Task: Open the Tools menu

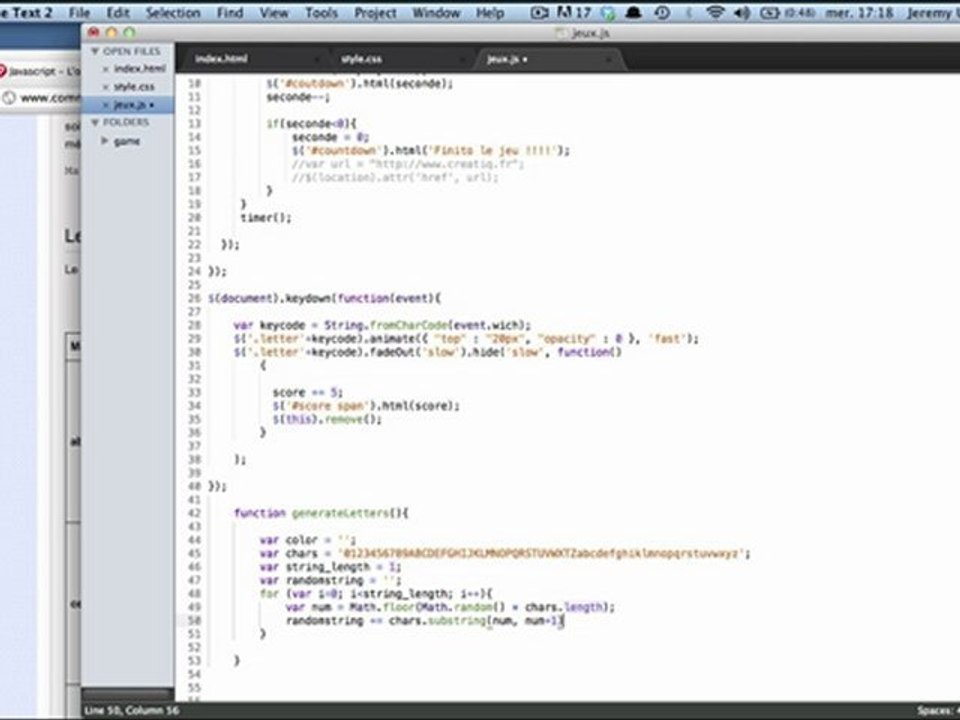Action: [321, 12]
